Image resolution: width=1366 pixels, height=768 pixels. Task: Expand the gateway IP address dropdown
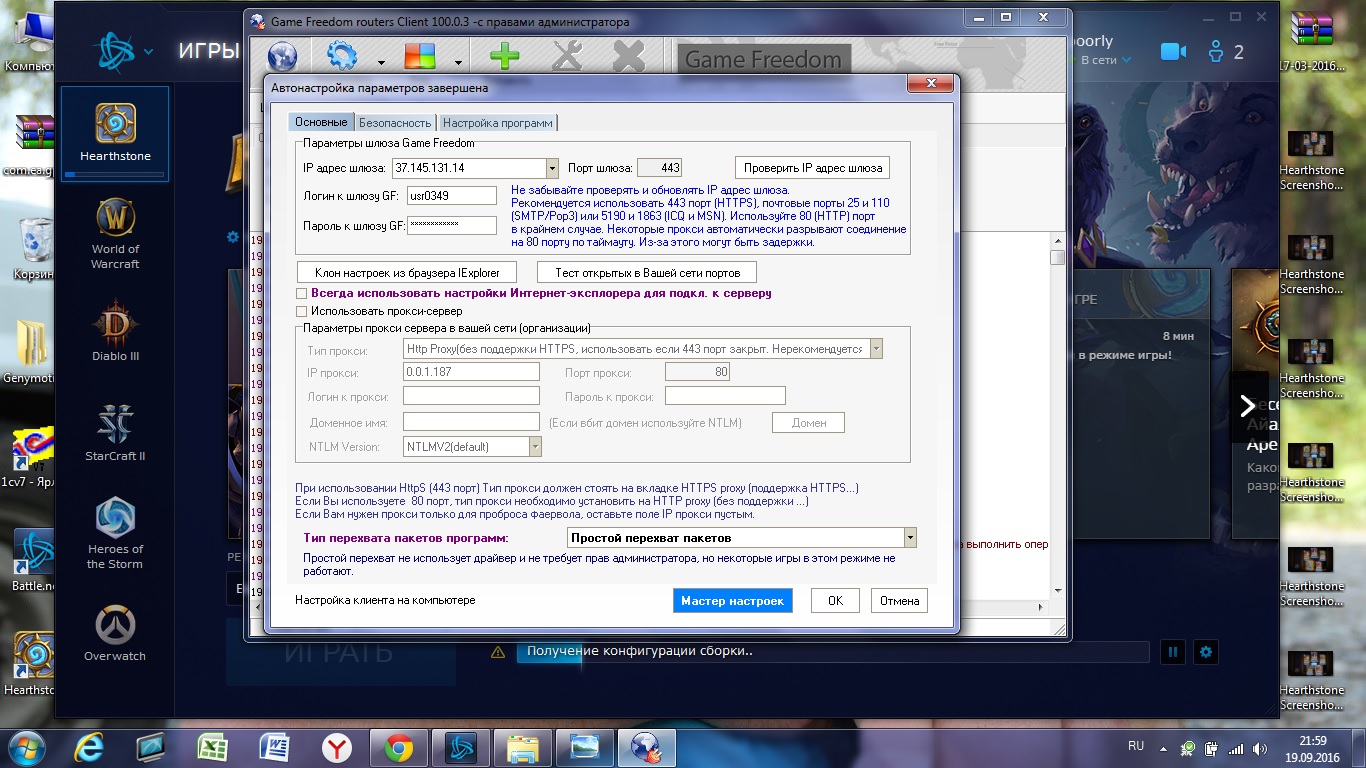552,168
